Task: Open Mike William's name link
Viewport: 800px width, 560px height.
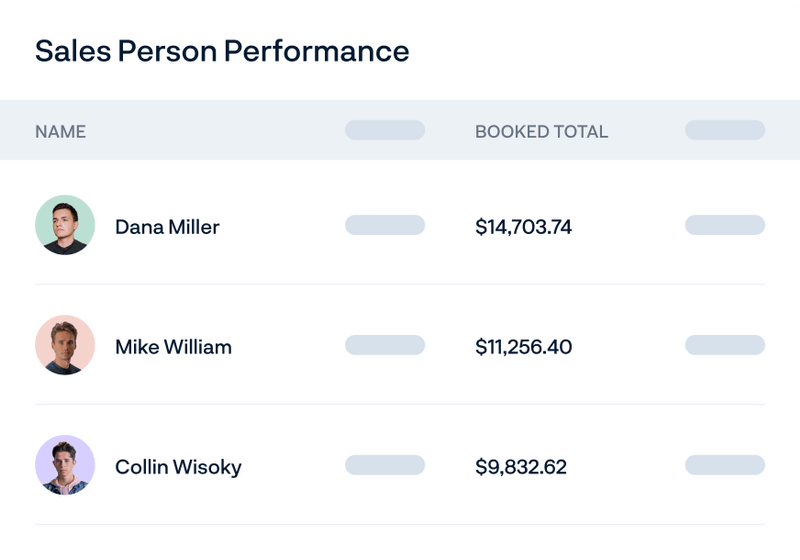Action: pyautogui.click(x=173, y=347)
